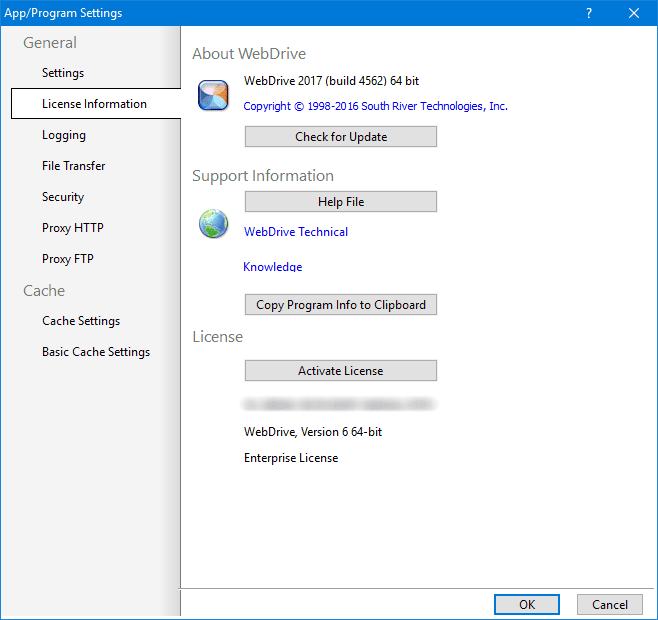Open Basic Cache Settings page
This screenshot has height=620, width=658.
point(96,352)
